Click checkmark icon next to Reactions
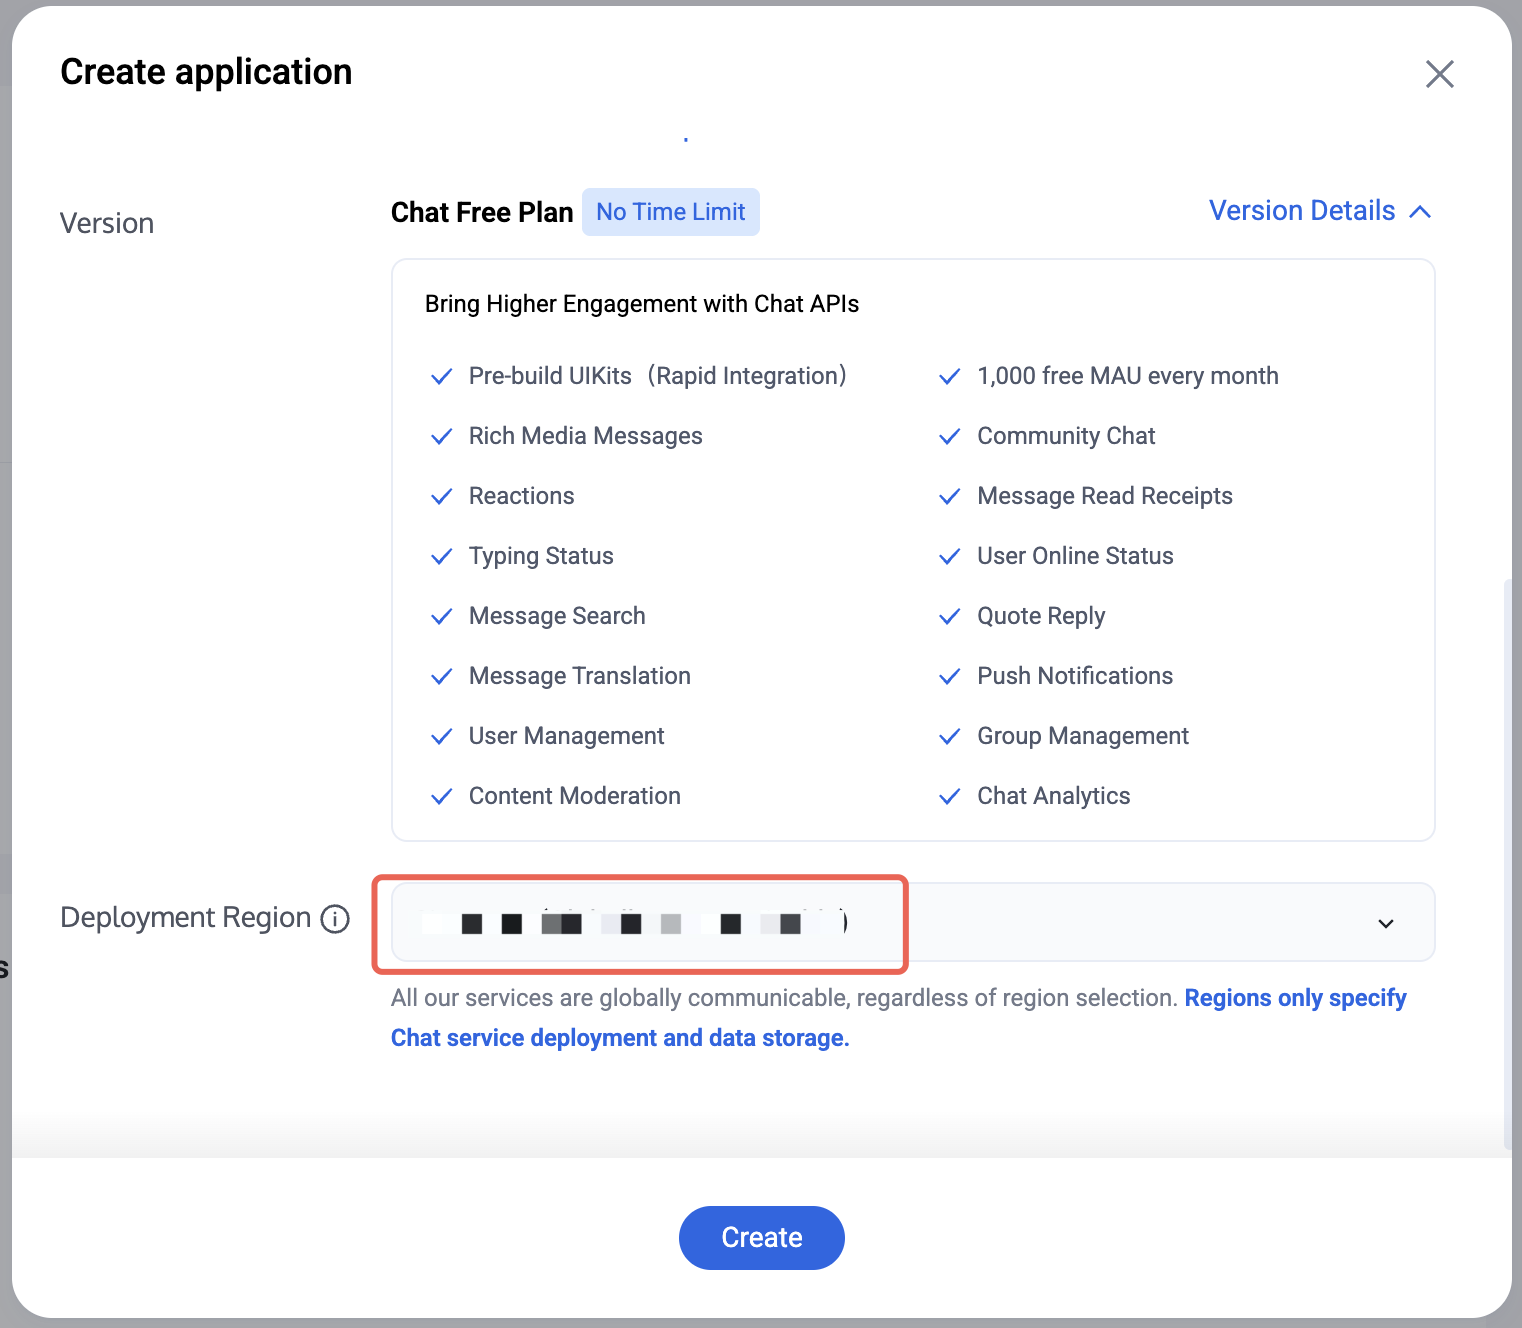Image resolution: width=1522 pixels, height=1328 pixels. pyautogui.click(x=441, y=497)
